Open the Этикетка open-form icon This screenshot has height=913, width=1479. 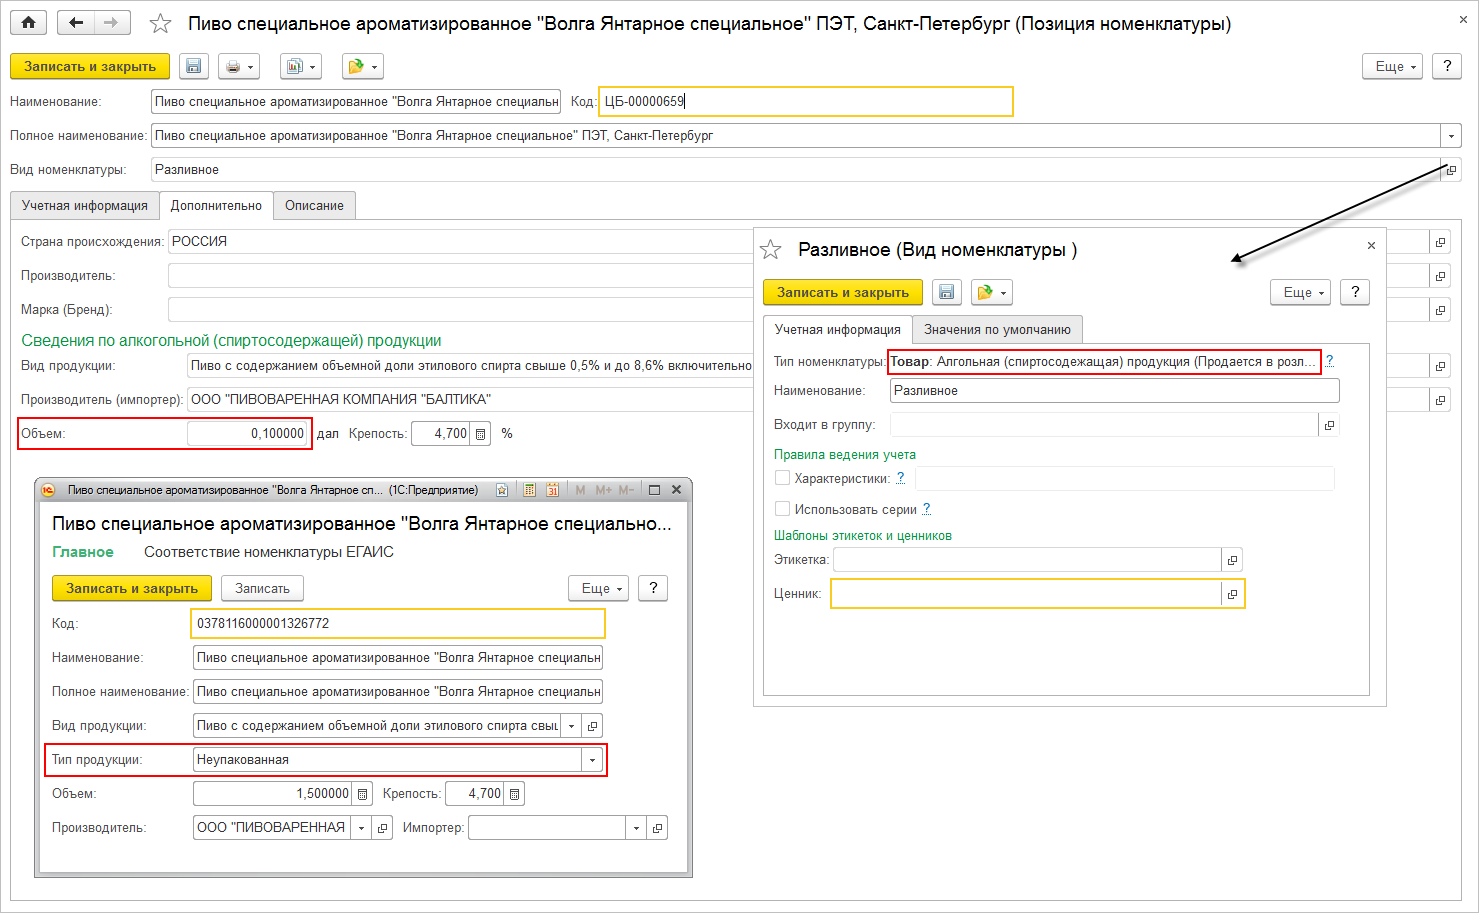point(1232,560)
